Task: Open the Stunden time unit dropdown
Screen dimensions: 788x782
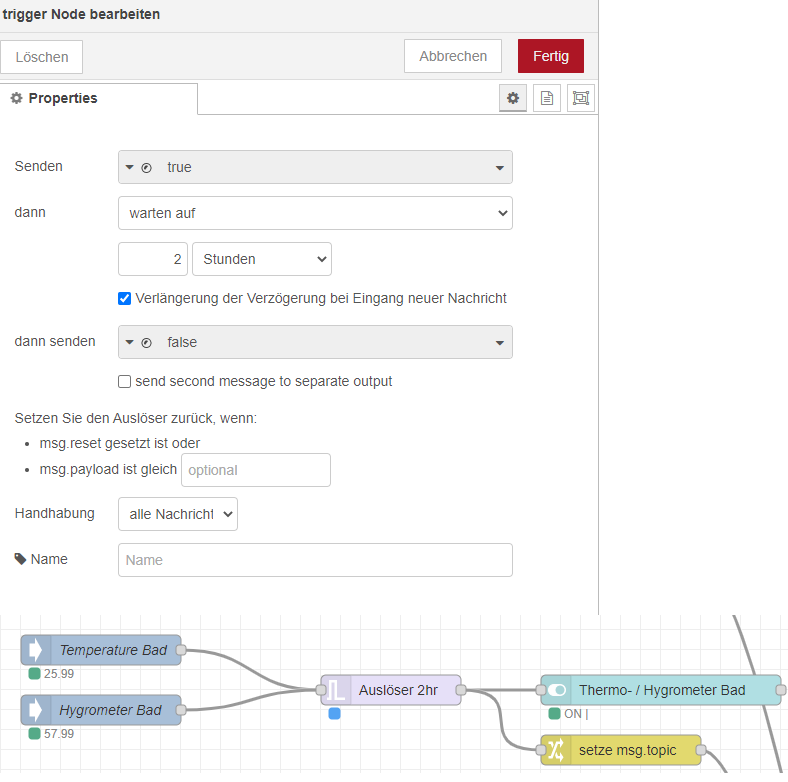Action: click(x=261, y=259)
